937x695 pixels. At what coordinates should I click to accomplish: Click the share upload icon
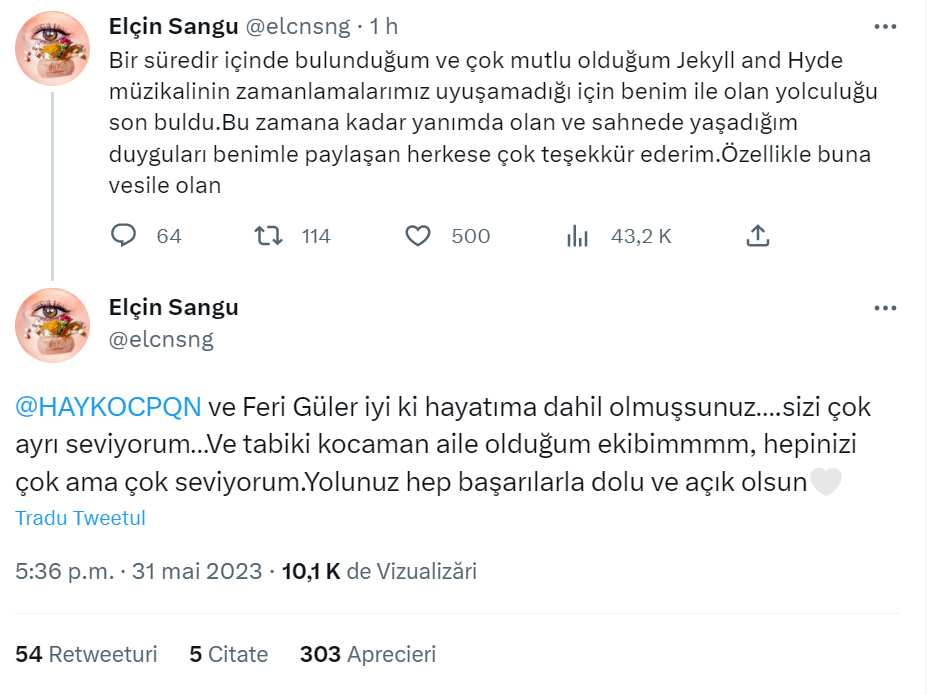click(758, 236)
